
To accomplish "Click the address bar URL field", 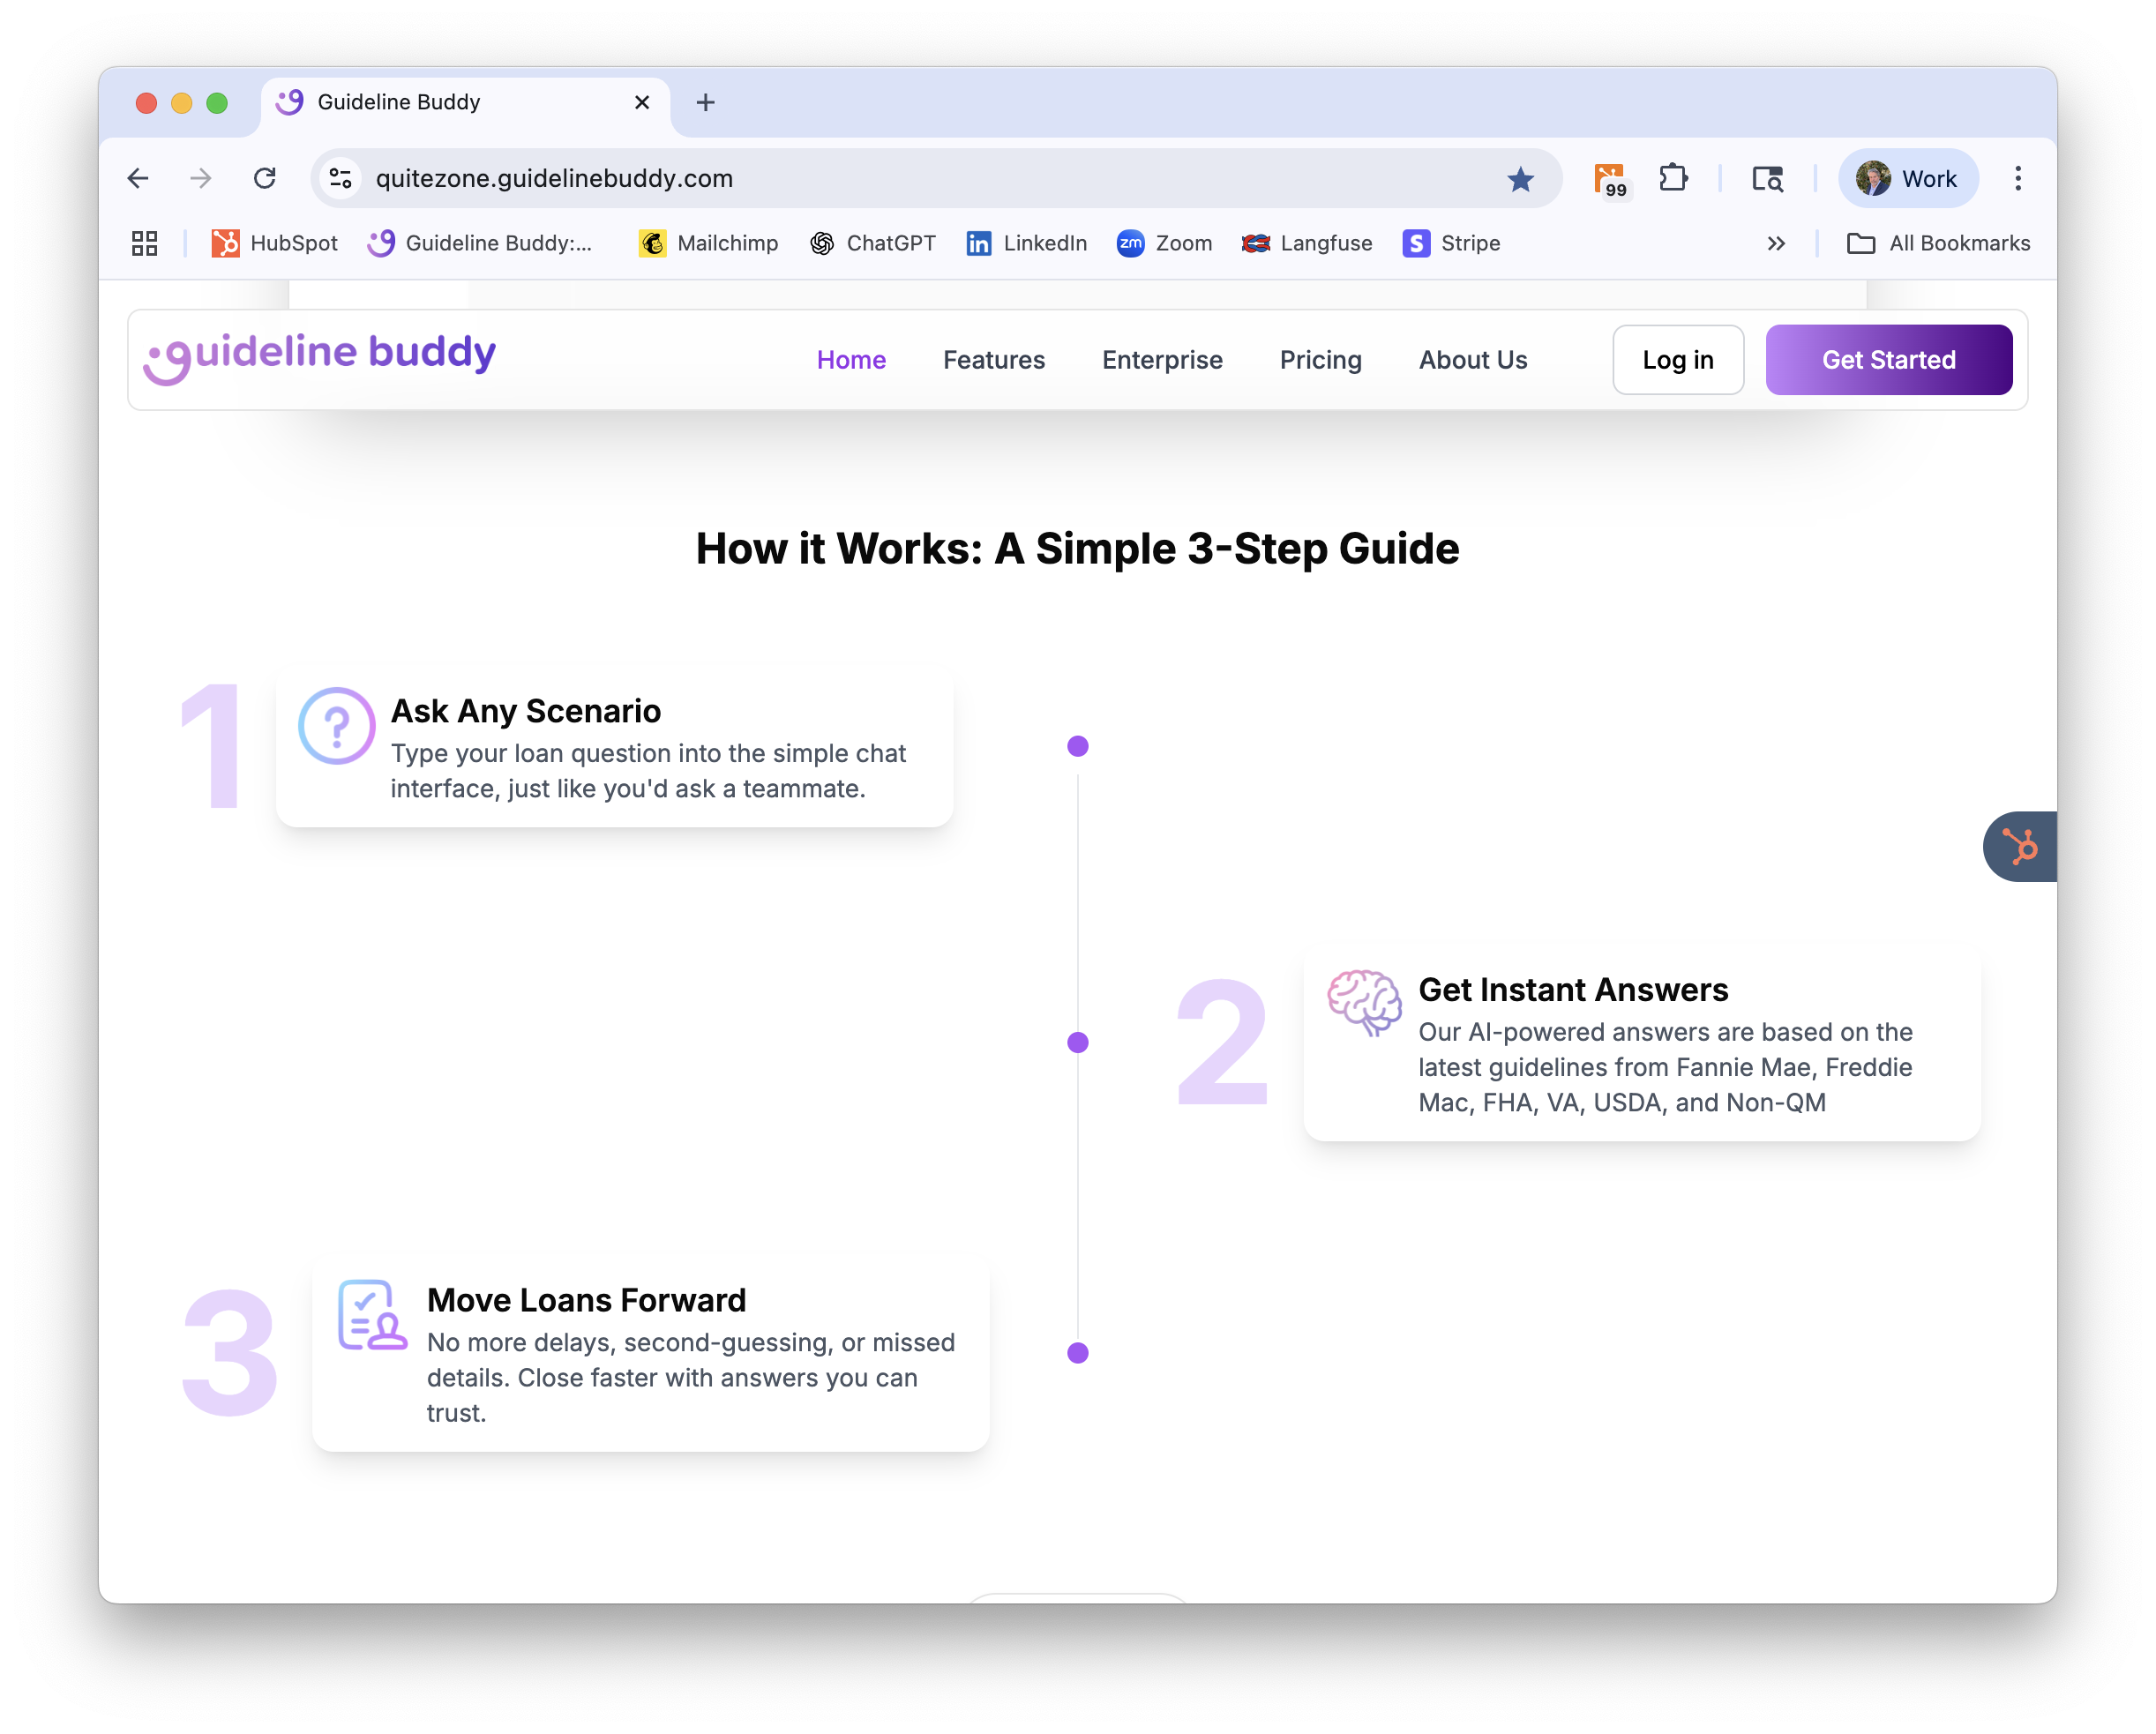I will click(900, 179).
